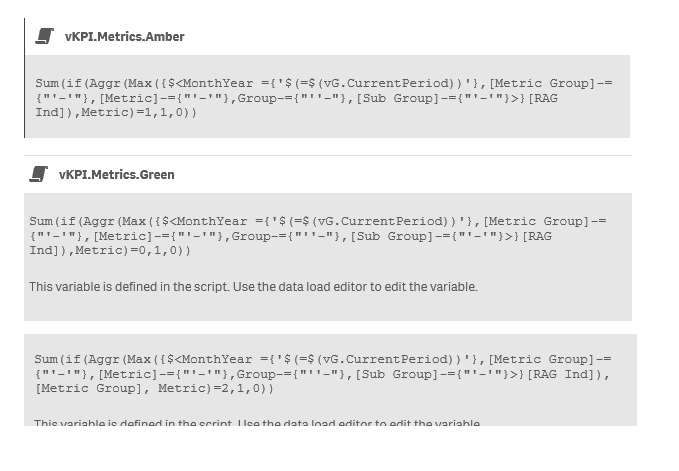Click 'Metric)=0,1,0))' in the Green expression

[x=135, y=250]
